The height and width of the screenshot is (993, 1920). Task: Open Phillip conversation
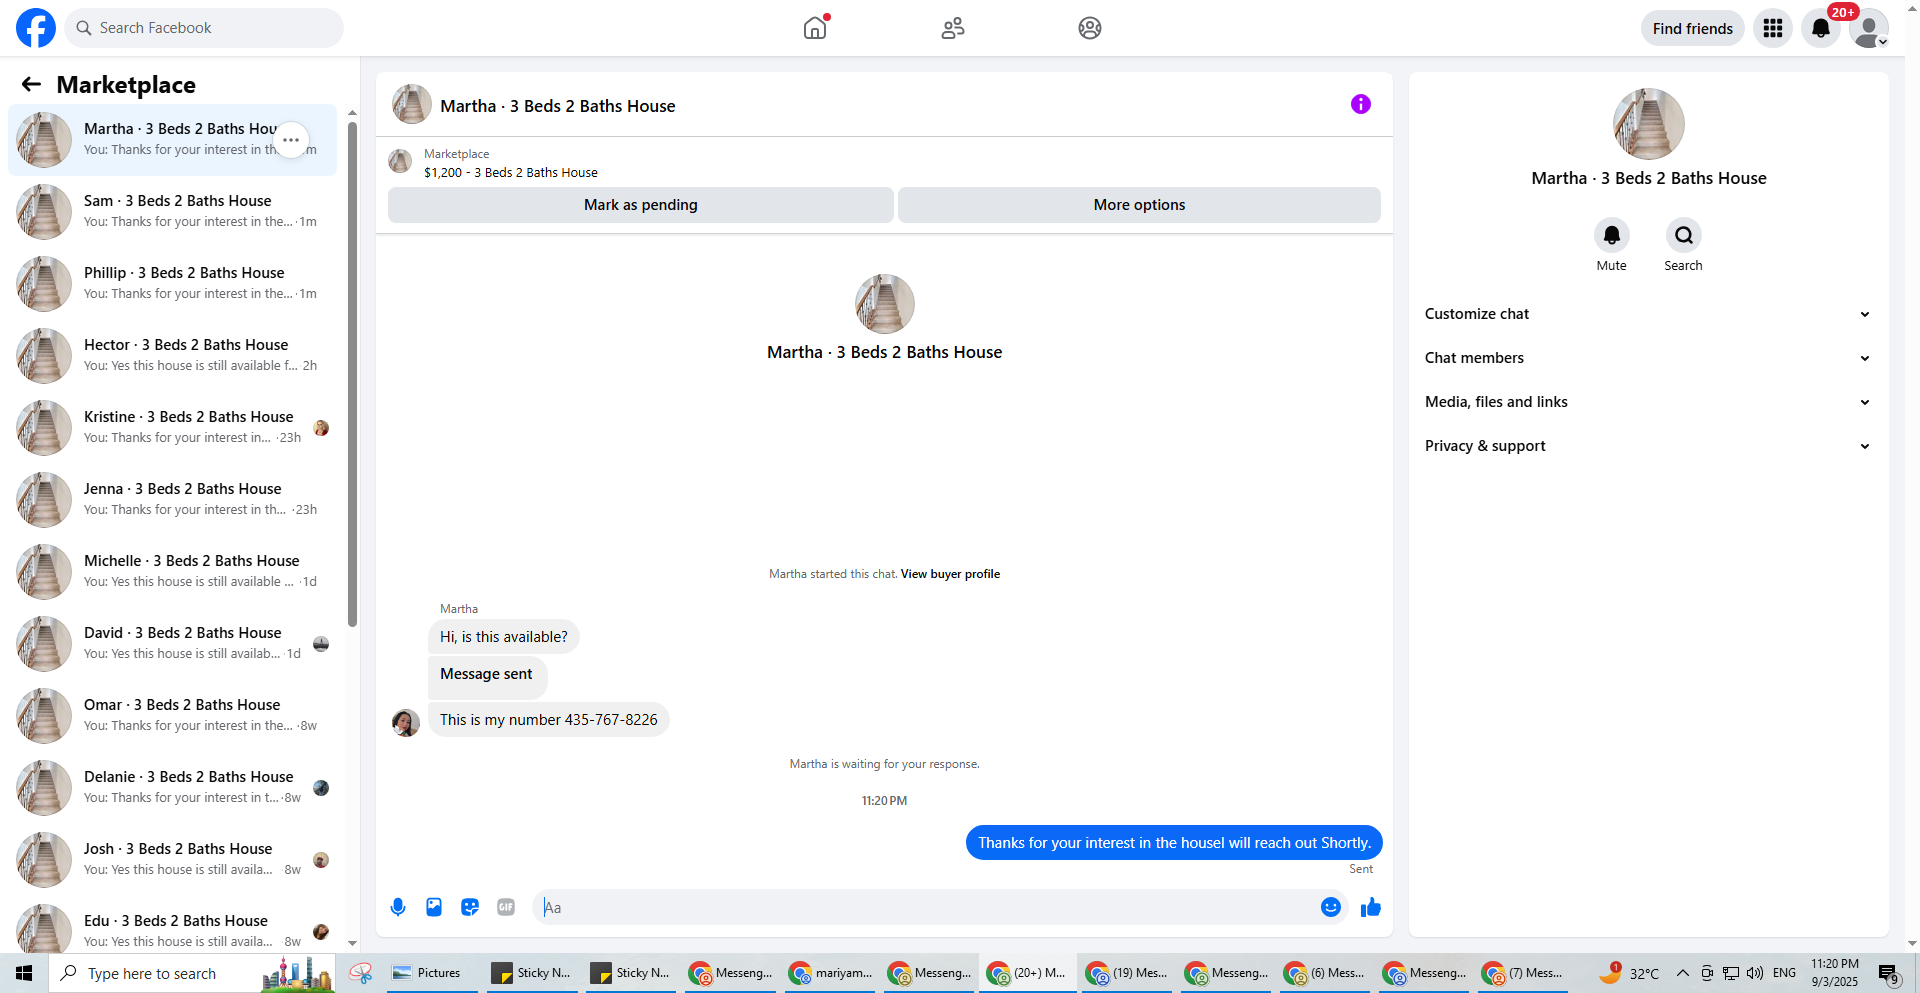coord(172,283)
